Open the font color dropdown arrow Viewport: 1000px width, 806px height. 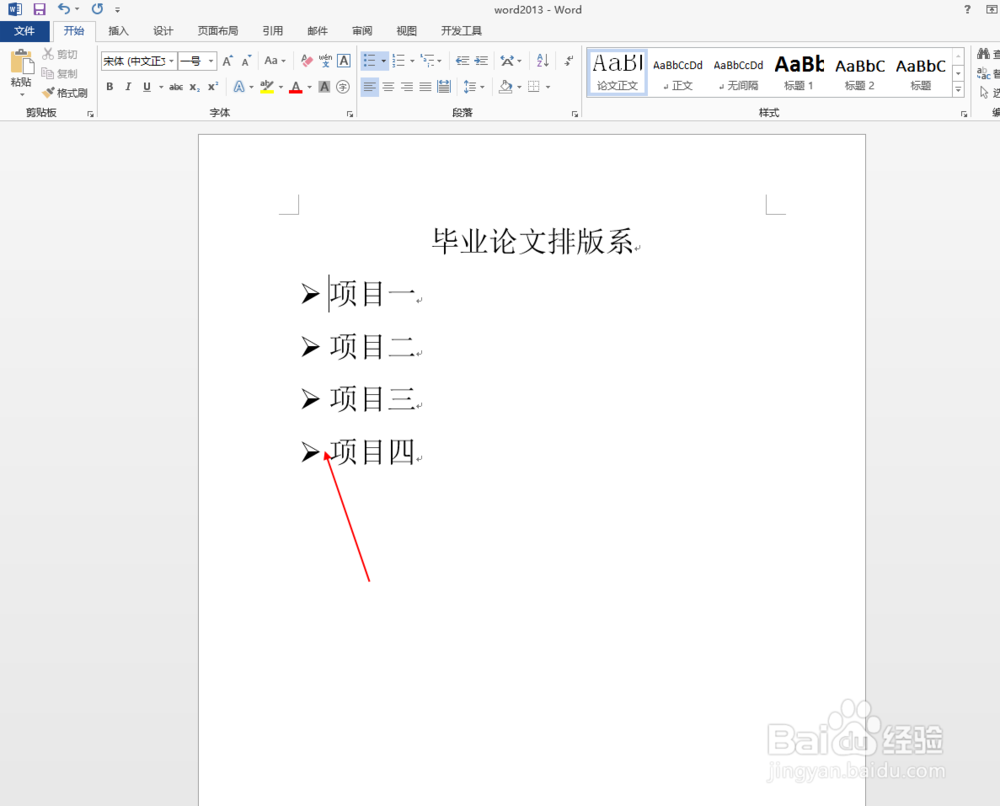tap(309, 87)
